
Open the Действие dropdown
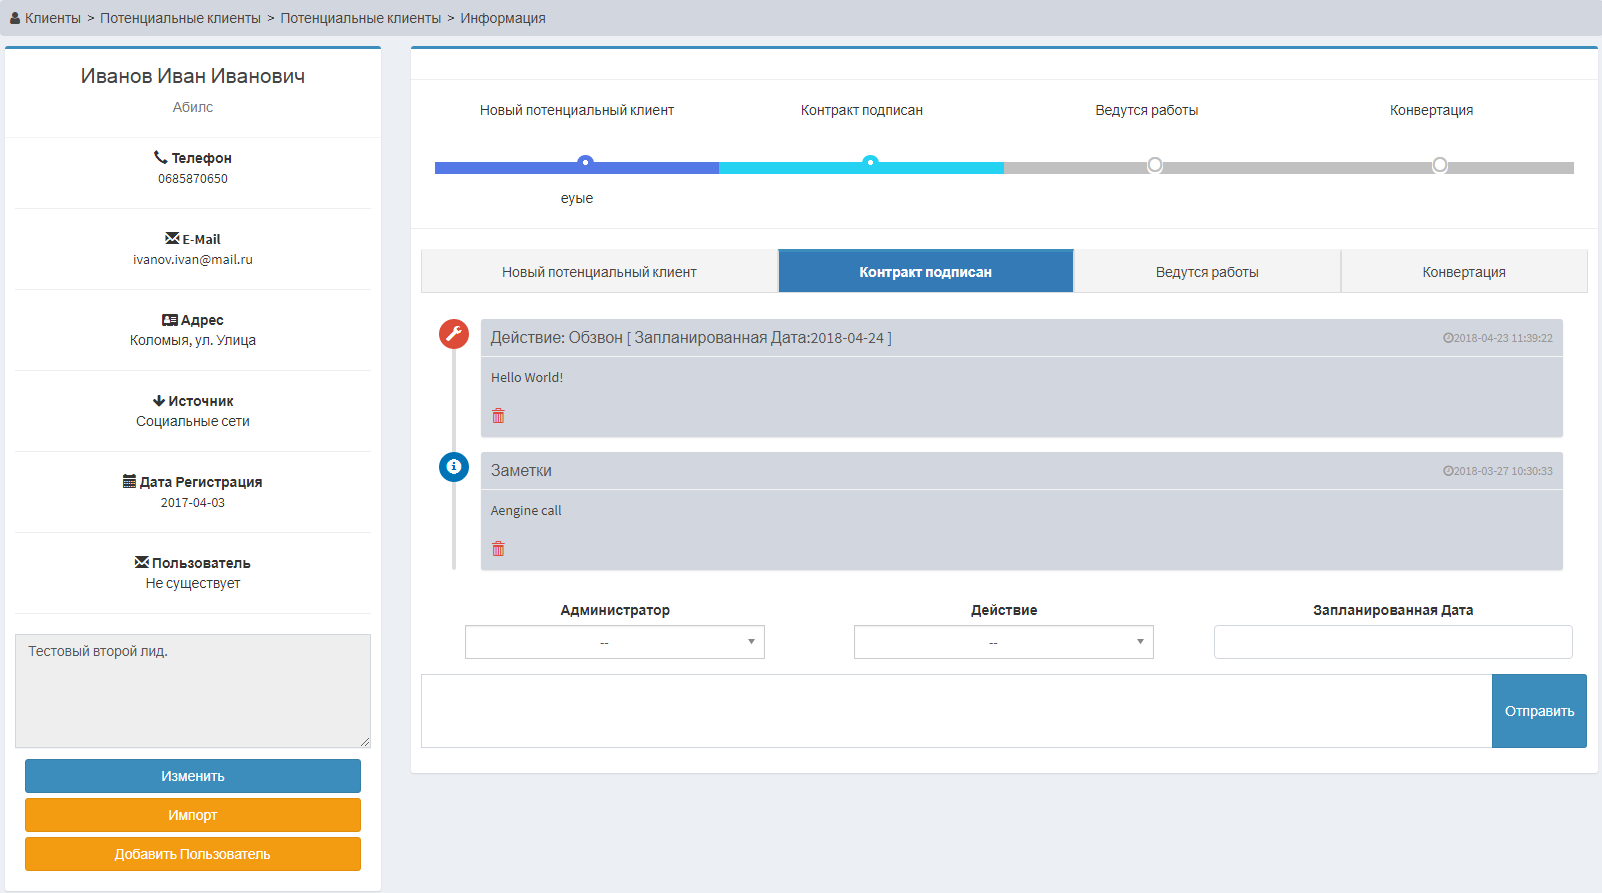(1004, 642)
